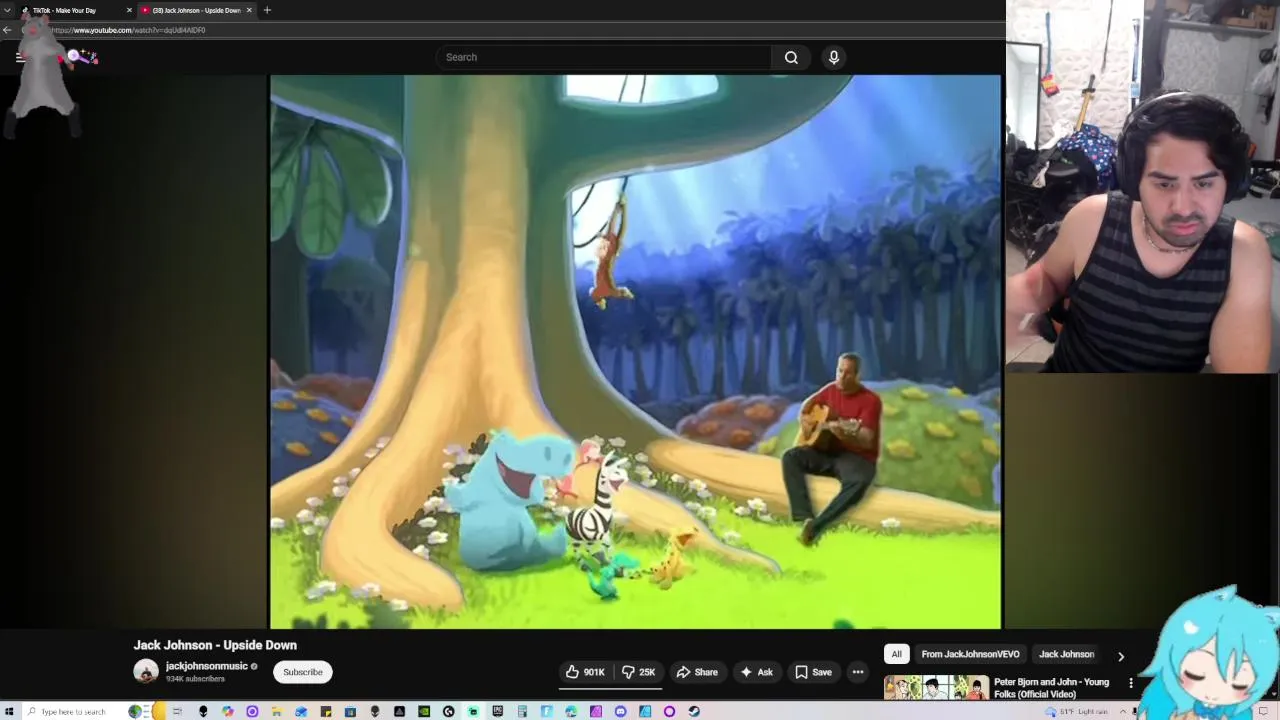Show more filter chips with the arrow
This screenshot has height=720, width=1280.
click(x=1121, y=656)
